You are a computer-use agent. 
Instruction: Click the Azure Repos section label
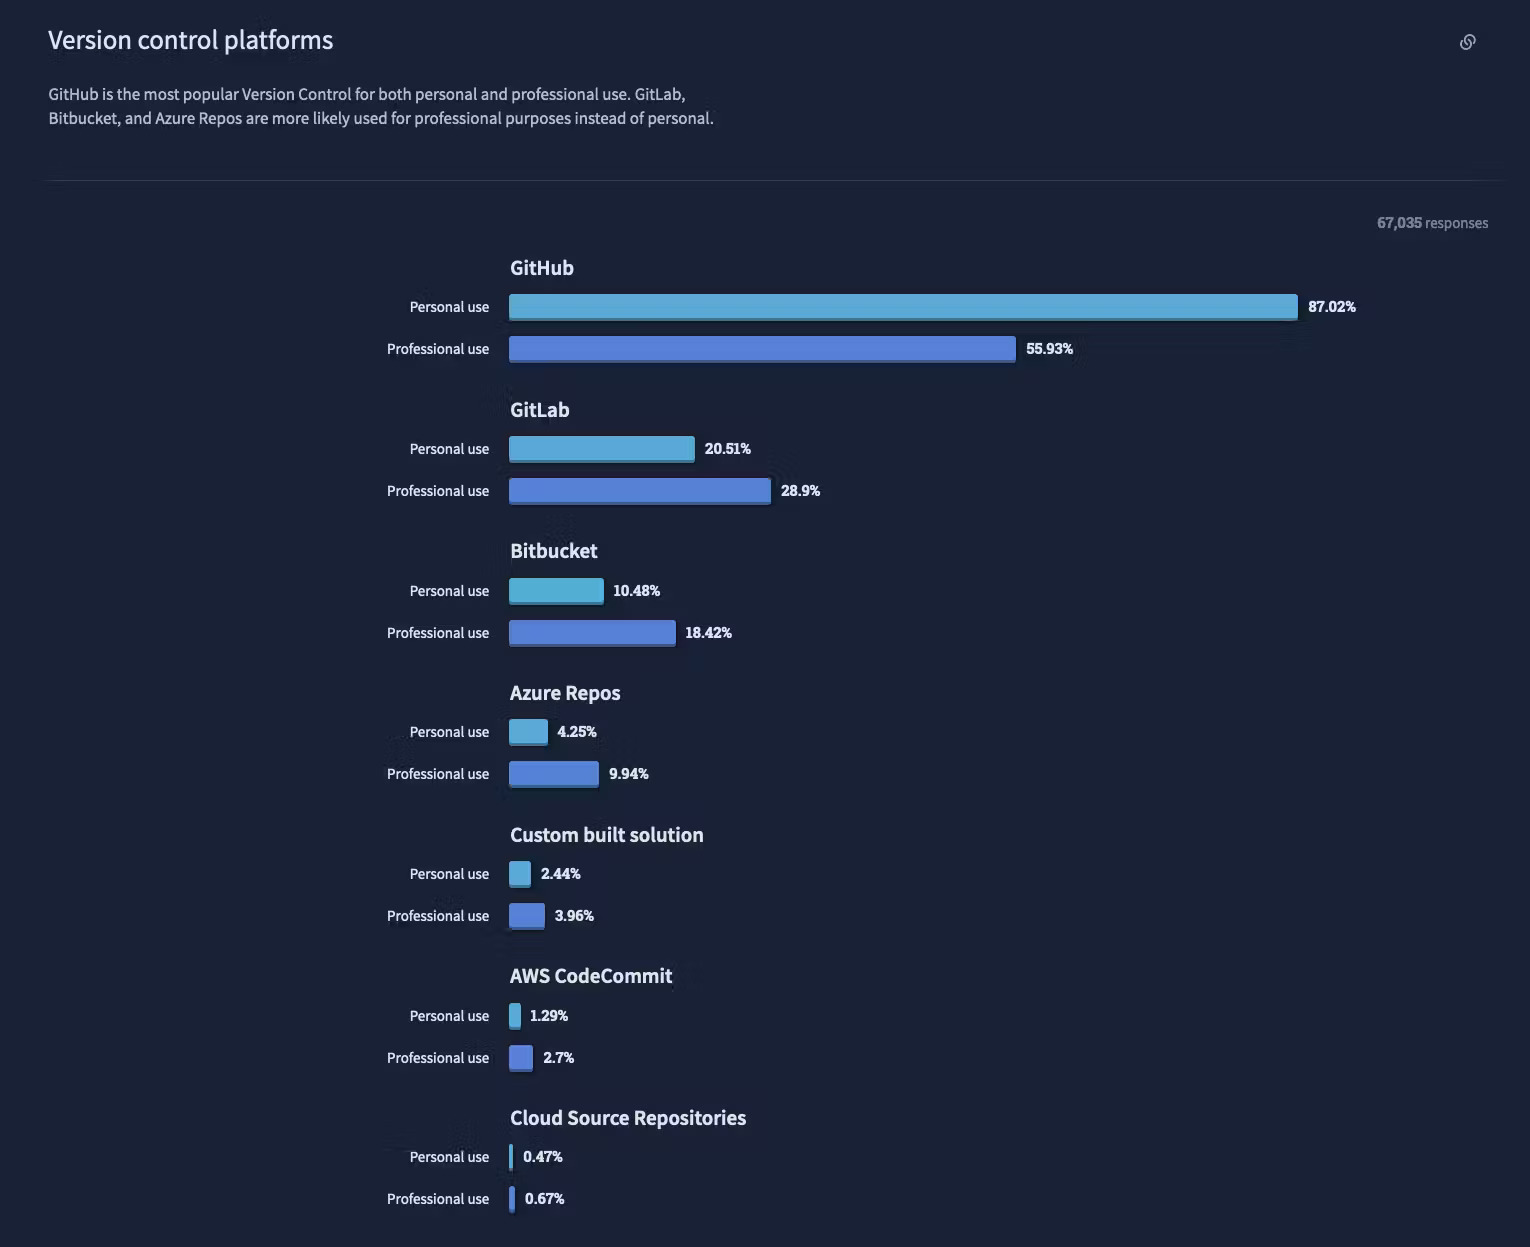pos(565,693)
